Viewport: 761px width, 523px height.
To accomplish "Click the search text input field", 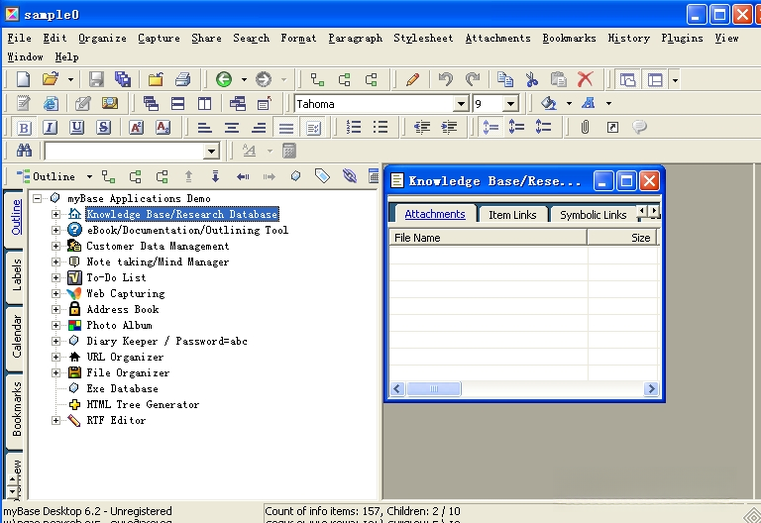I will 124,151.
